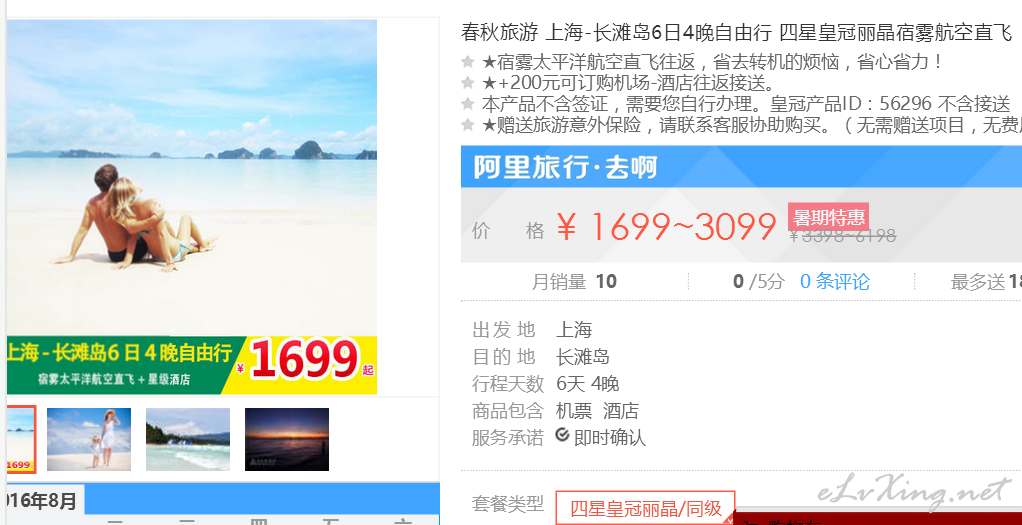Click the 月销量 10 sales count

coord(574,282)
